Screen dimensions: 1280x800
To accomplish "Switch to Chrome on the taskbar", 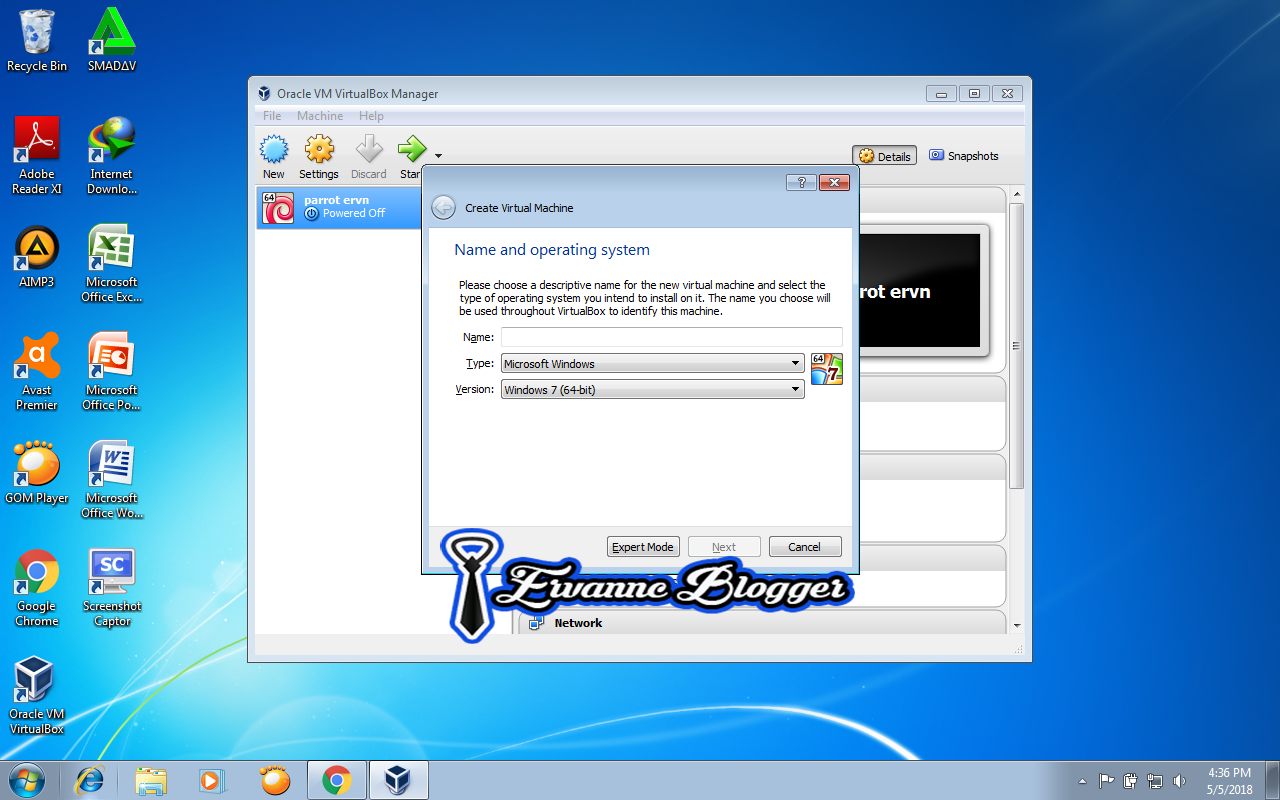I will pos(337,780).
